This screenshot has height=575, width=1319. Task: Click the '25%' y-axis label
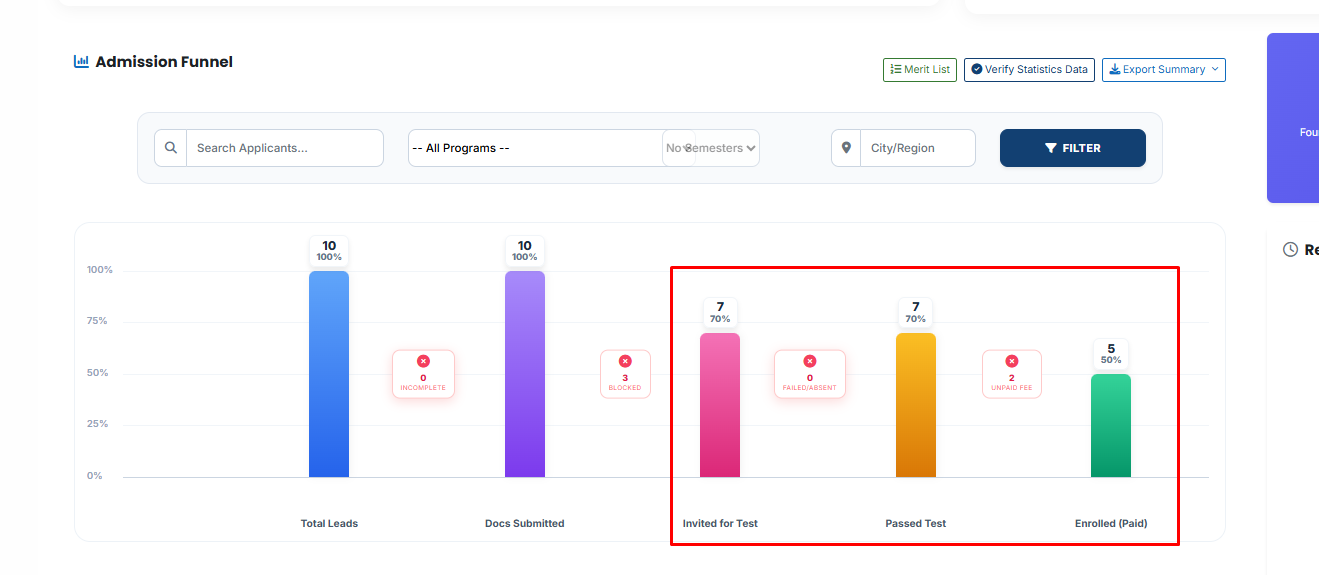(x=97, y=424)
